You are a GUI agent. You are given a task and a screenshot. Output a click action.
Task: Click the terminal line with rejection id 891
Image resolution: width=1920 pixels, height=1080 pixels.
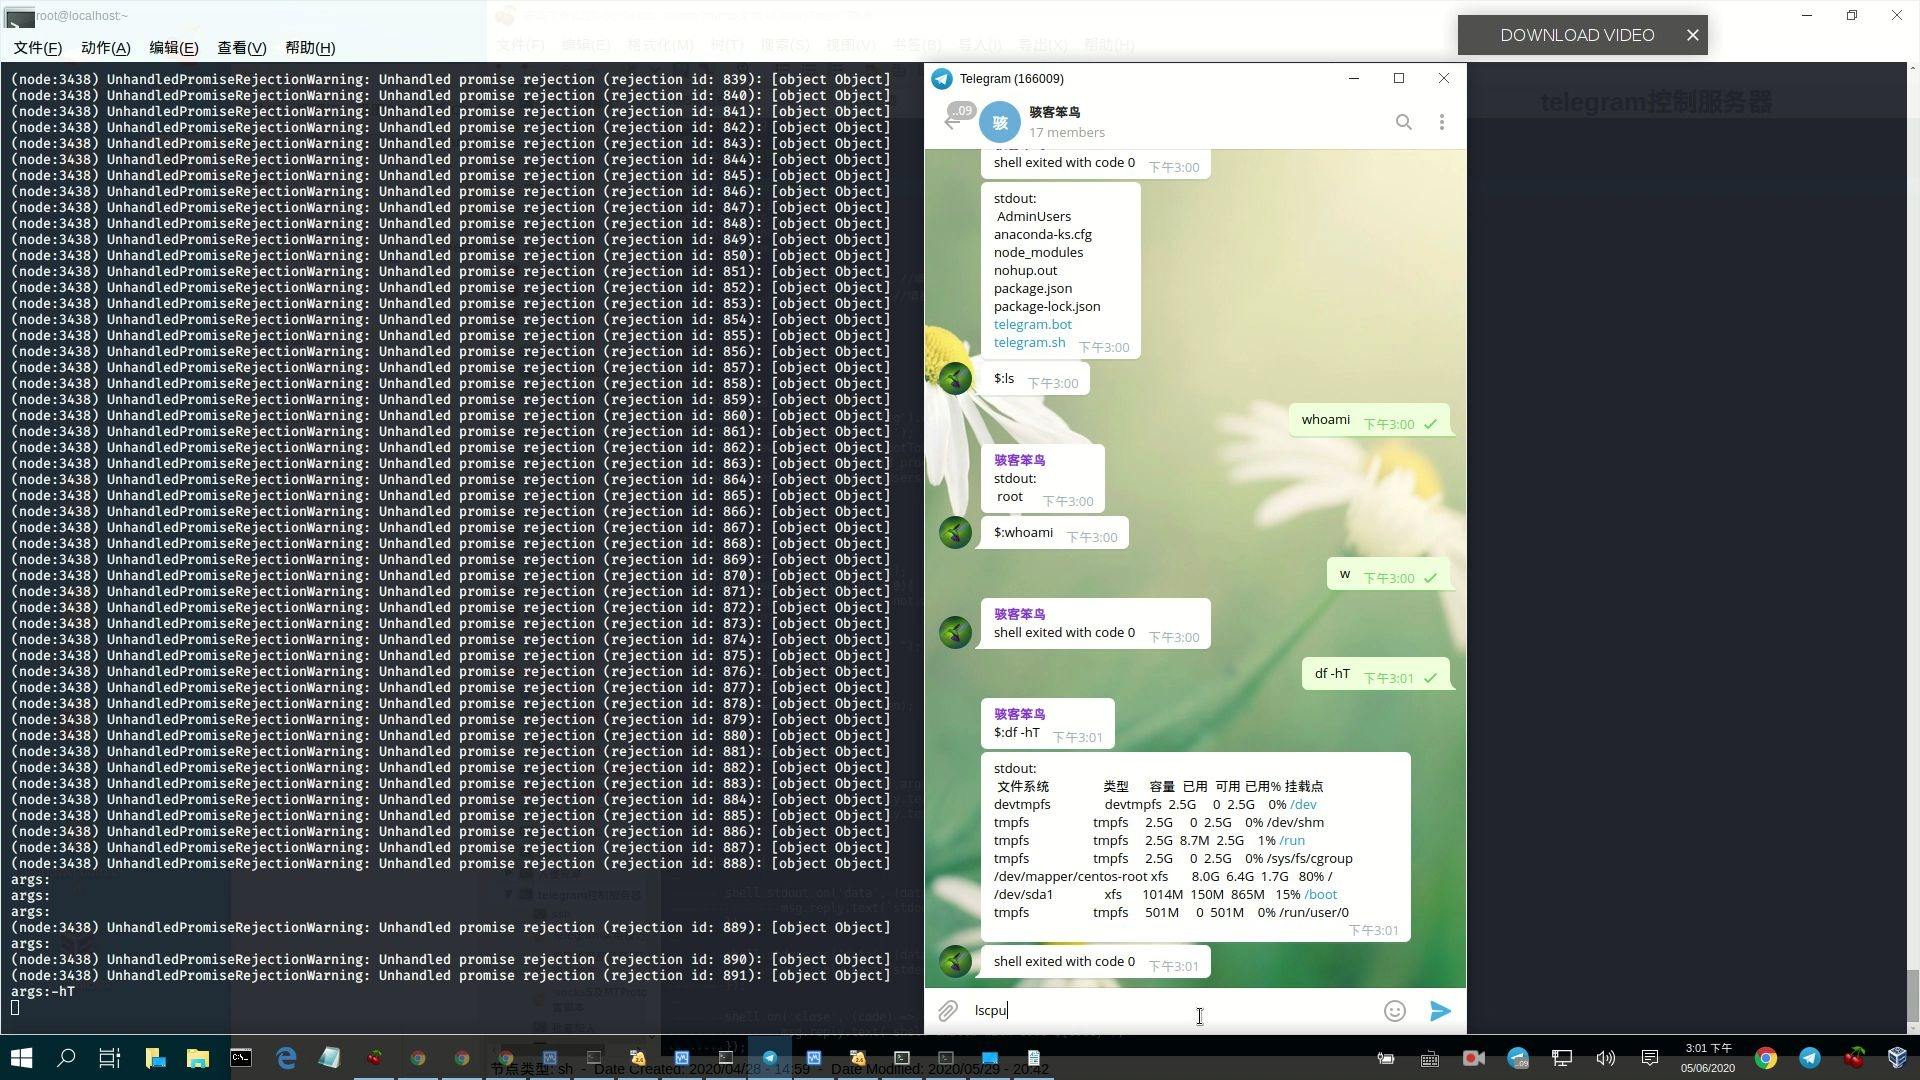(450, 976)
